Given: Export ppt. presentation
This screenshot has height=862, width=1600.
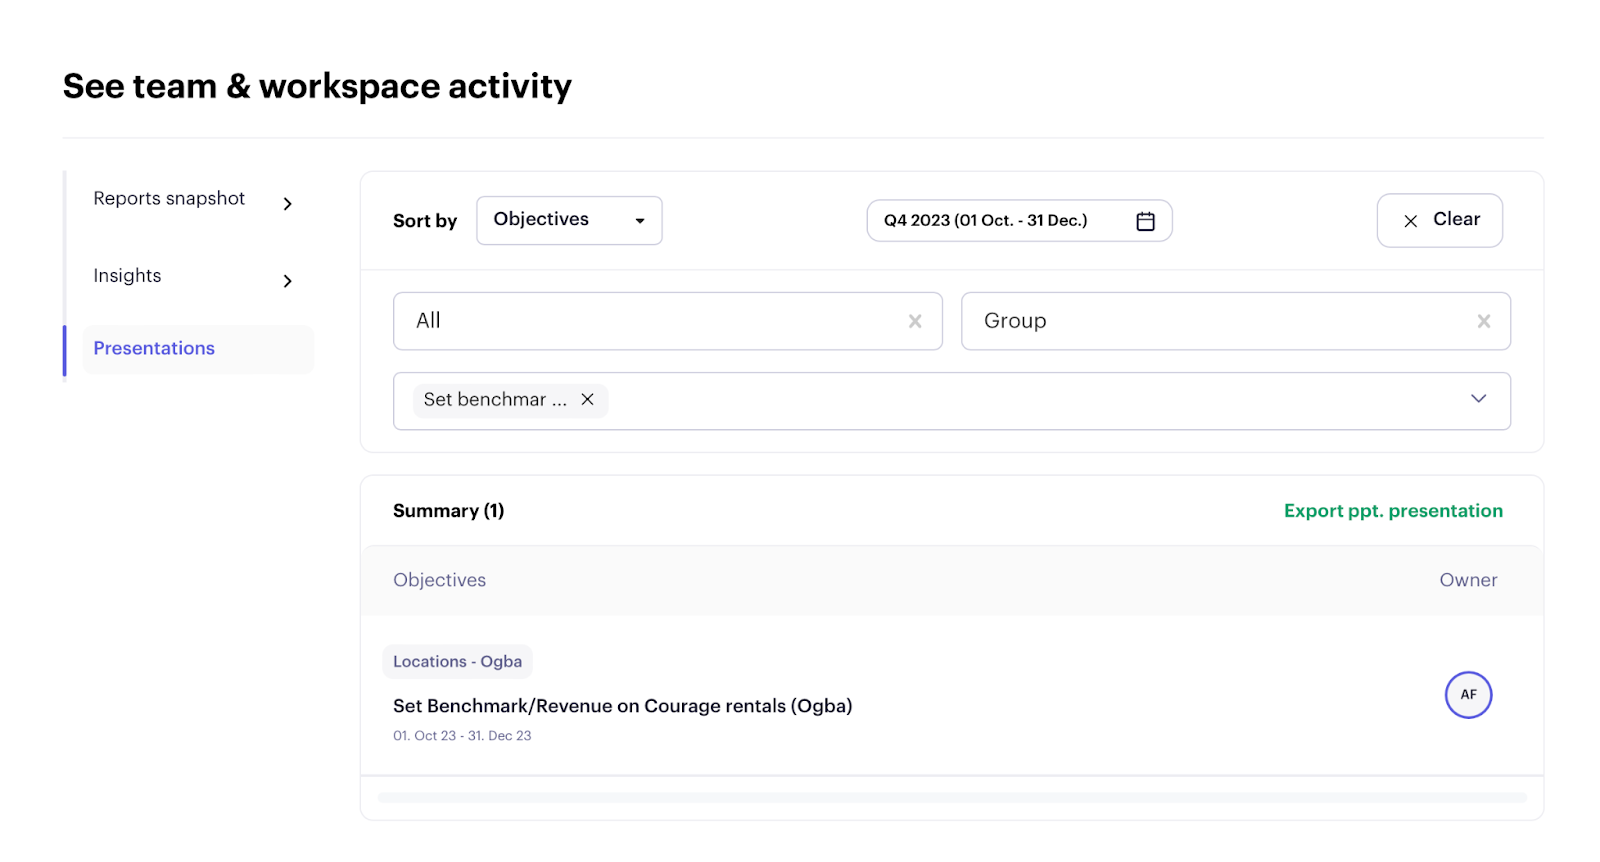Looking at the screenshot, I should 1393,511.
